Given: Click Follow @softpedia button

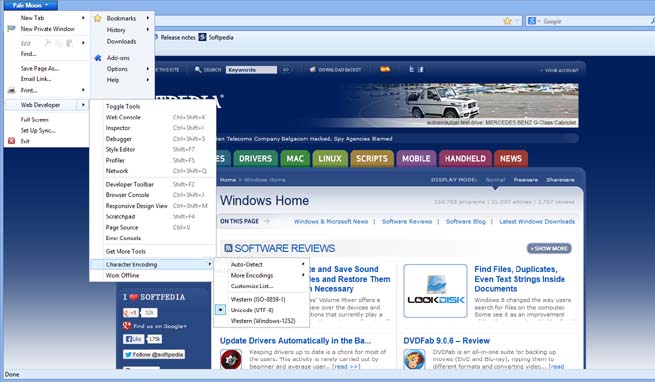Looking at the screenshot, I should tap(154, 354).
